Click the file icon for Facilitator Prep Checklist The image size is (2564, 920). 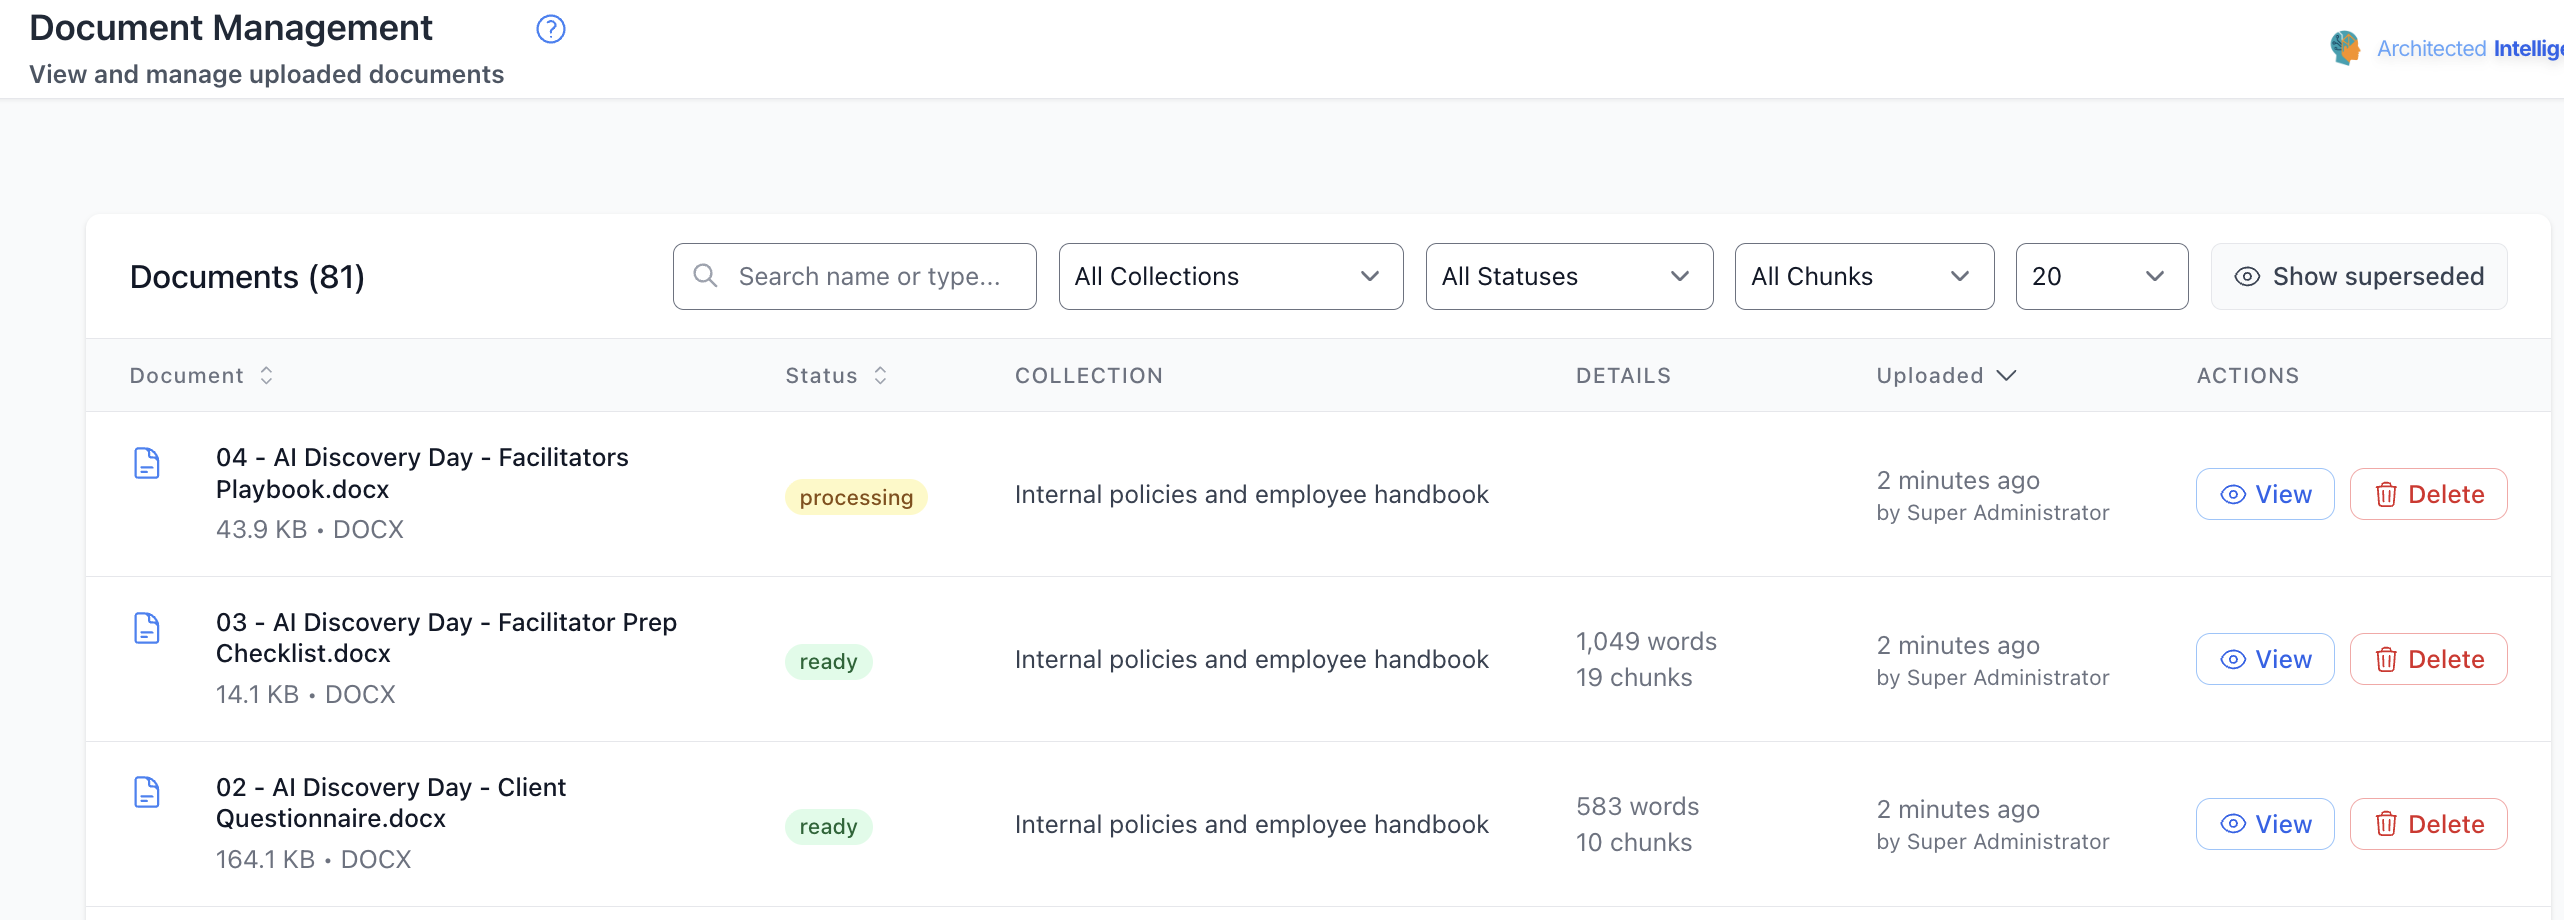(x=147, y=628)
